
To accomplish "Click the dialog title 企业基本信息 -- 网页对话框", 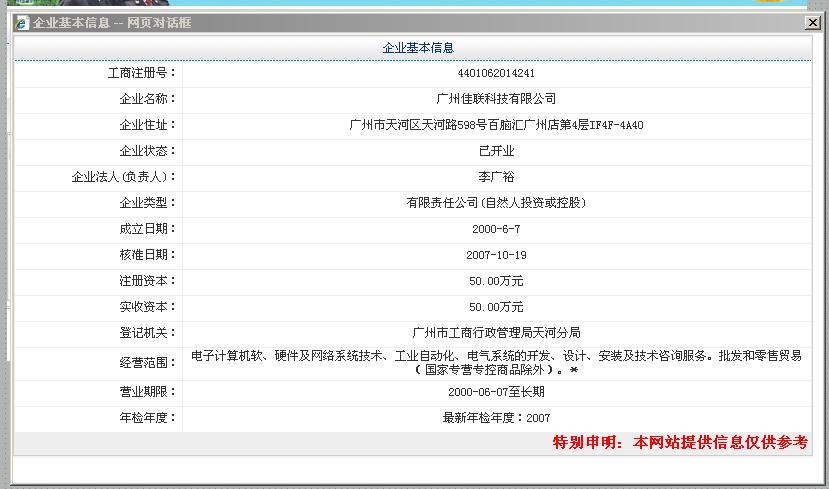I will click(x=112, y=23).
